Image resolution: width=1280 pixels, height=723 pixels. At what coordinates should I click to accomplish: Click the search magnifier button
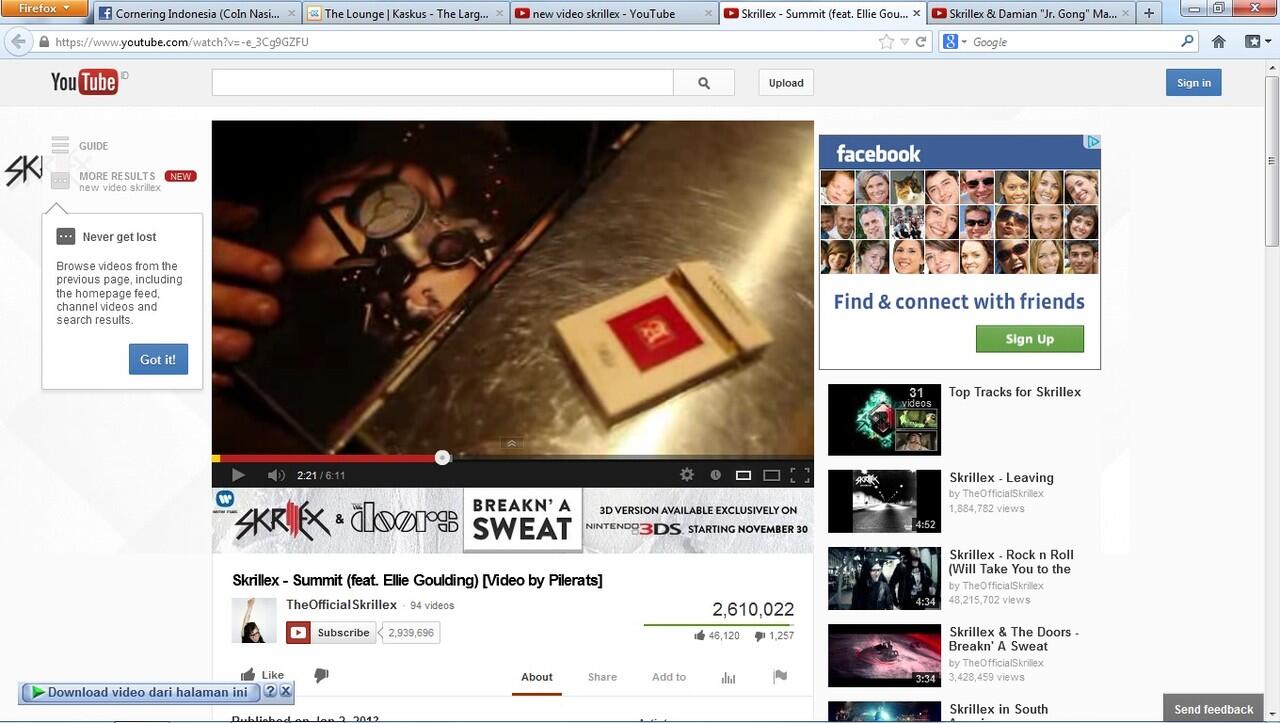[x=704, y=83]
